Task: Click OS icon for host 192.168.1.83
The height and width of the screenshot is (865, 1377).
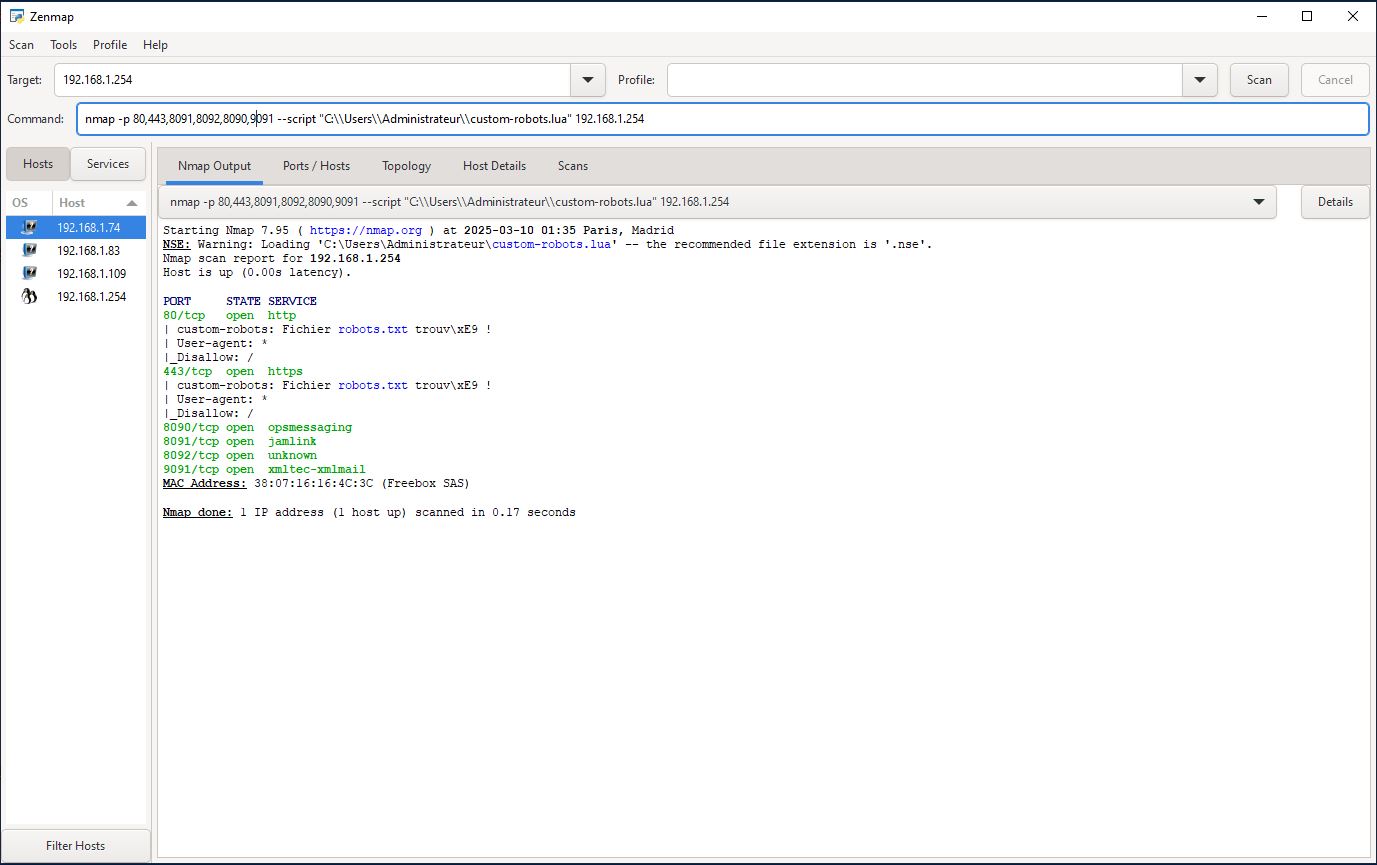Action: [29, 250]
